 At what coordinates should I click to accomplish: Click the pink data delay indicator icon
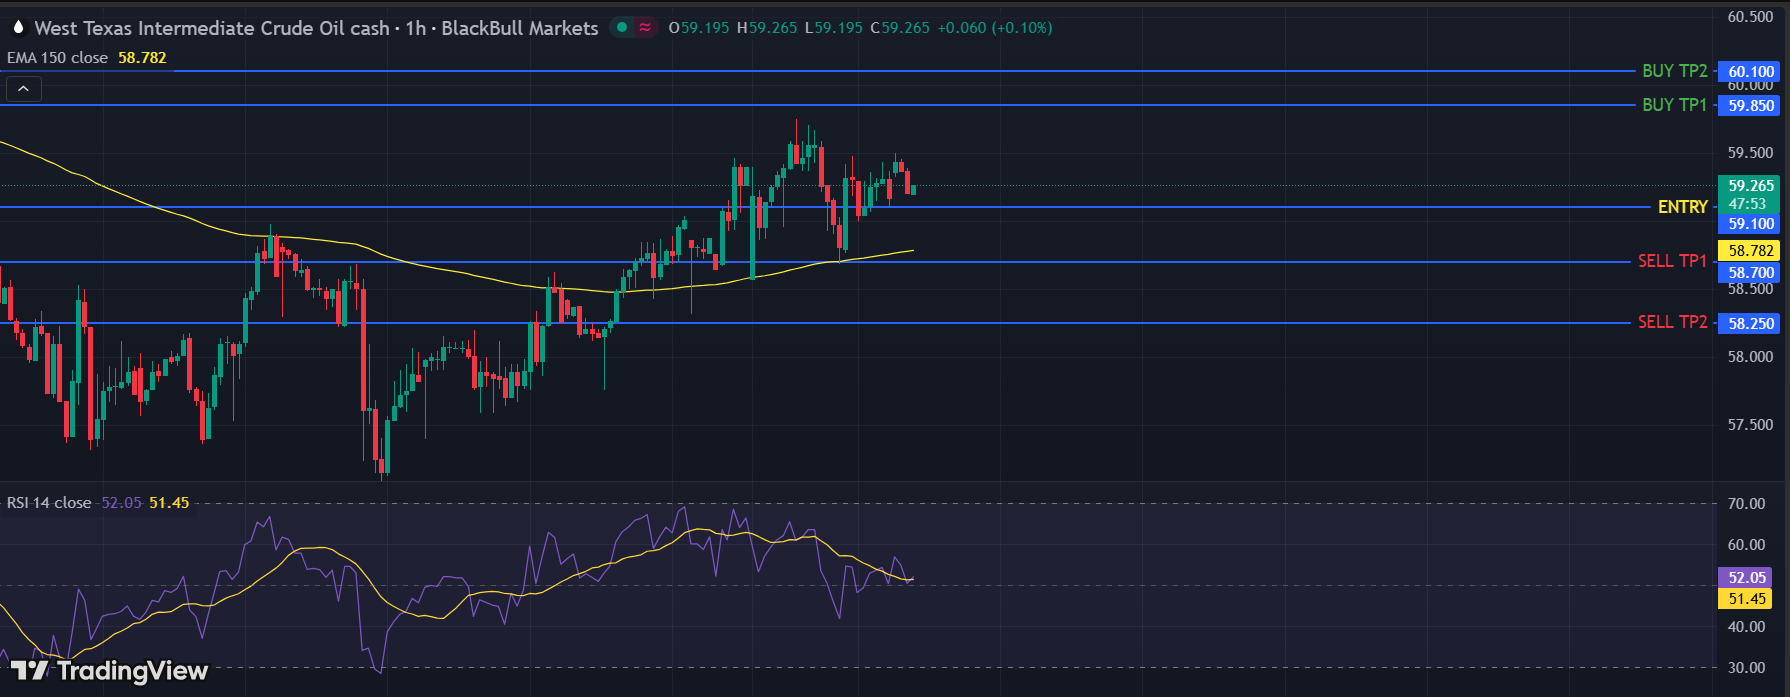tap(646, 28)
